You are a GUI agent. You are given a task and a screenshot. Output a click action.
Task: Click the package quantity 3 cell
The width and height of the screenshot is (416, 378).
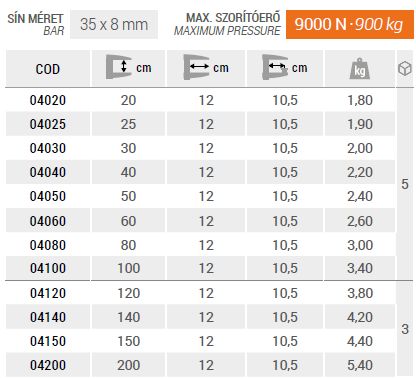405,329
